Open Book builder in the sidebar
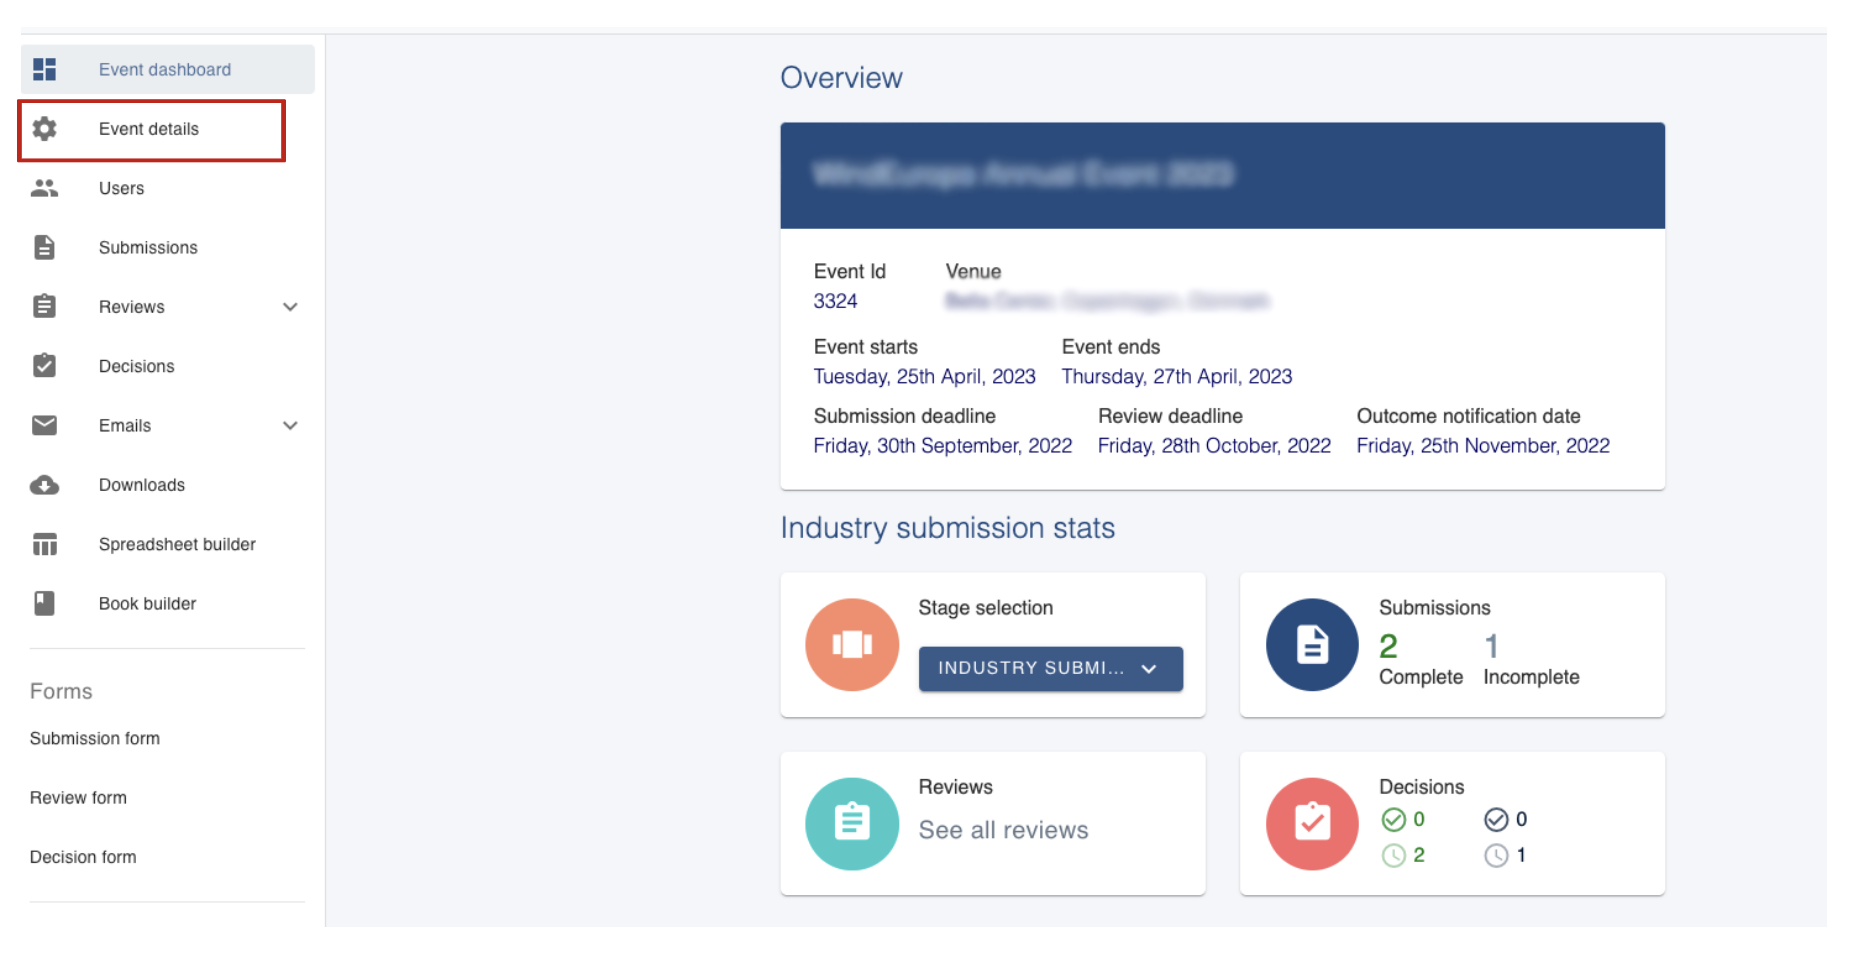Image resolution: width=1852 pixels, height=958 pixels. (x=168, y=603)
